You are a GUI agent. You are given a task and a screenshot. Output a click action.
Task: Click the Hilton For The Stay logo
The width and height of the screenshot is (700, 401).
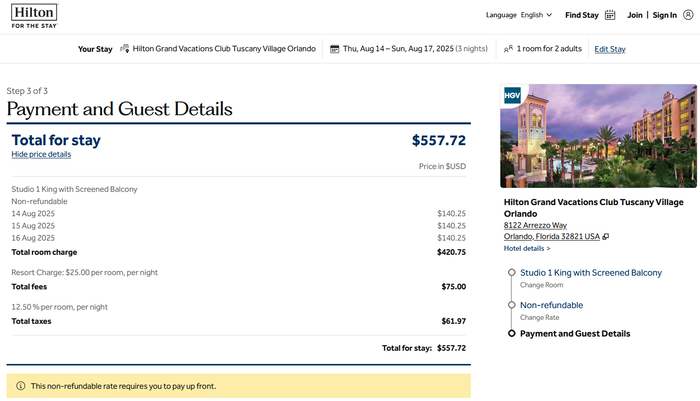[35, 16]
